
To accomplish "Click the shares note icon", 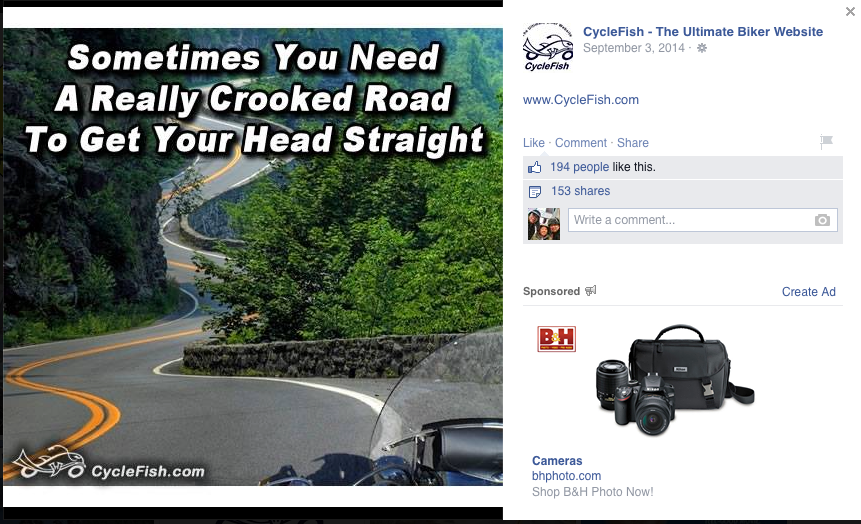I will [x=534, y=192].
